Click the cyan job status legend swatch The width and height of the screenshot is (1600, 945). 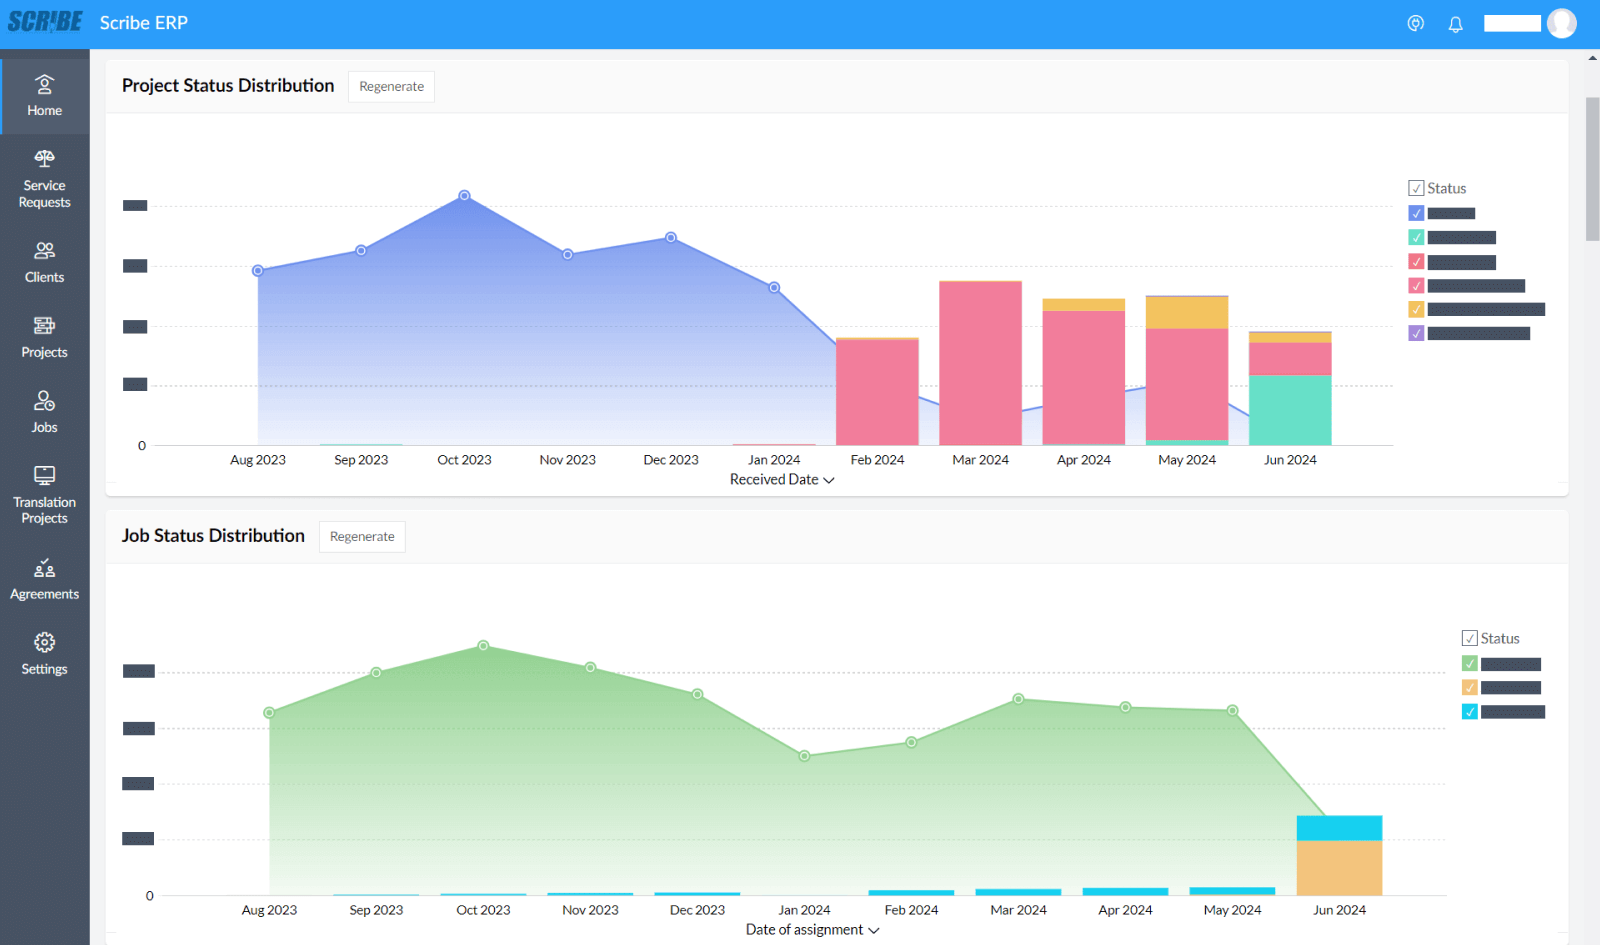tap(1469, 712)
